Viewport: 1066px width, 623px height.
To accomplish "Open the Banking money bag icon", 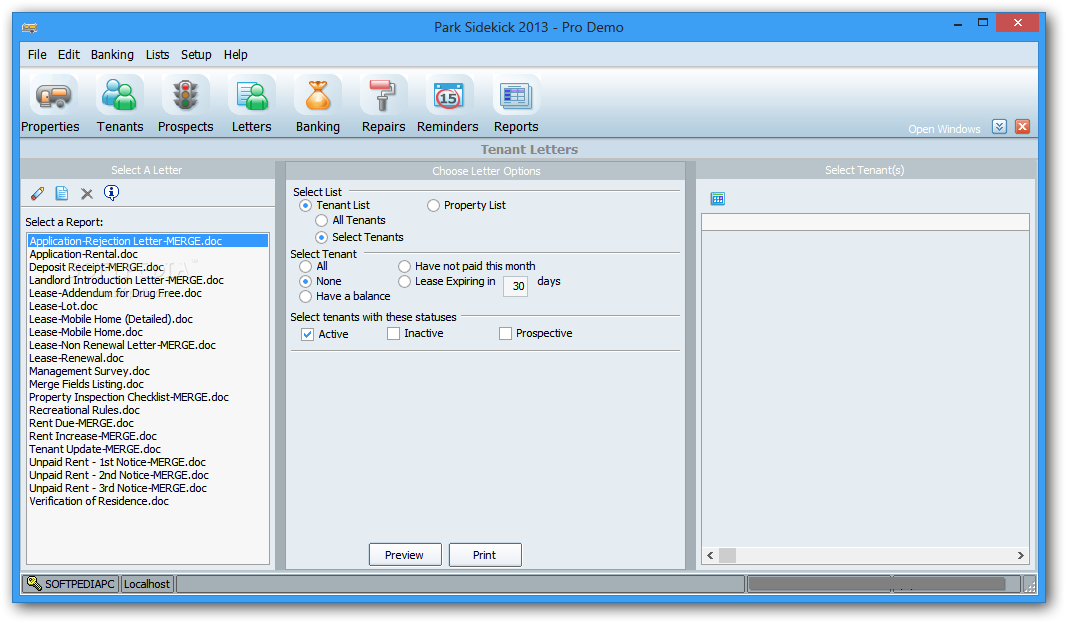I will click(x=317, y=97).
